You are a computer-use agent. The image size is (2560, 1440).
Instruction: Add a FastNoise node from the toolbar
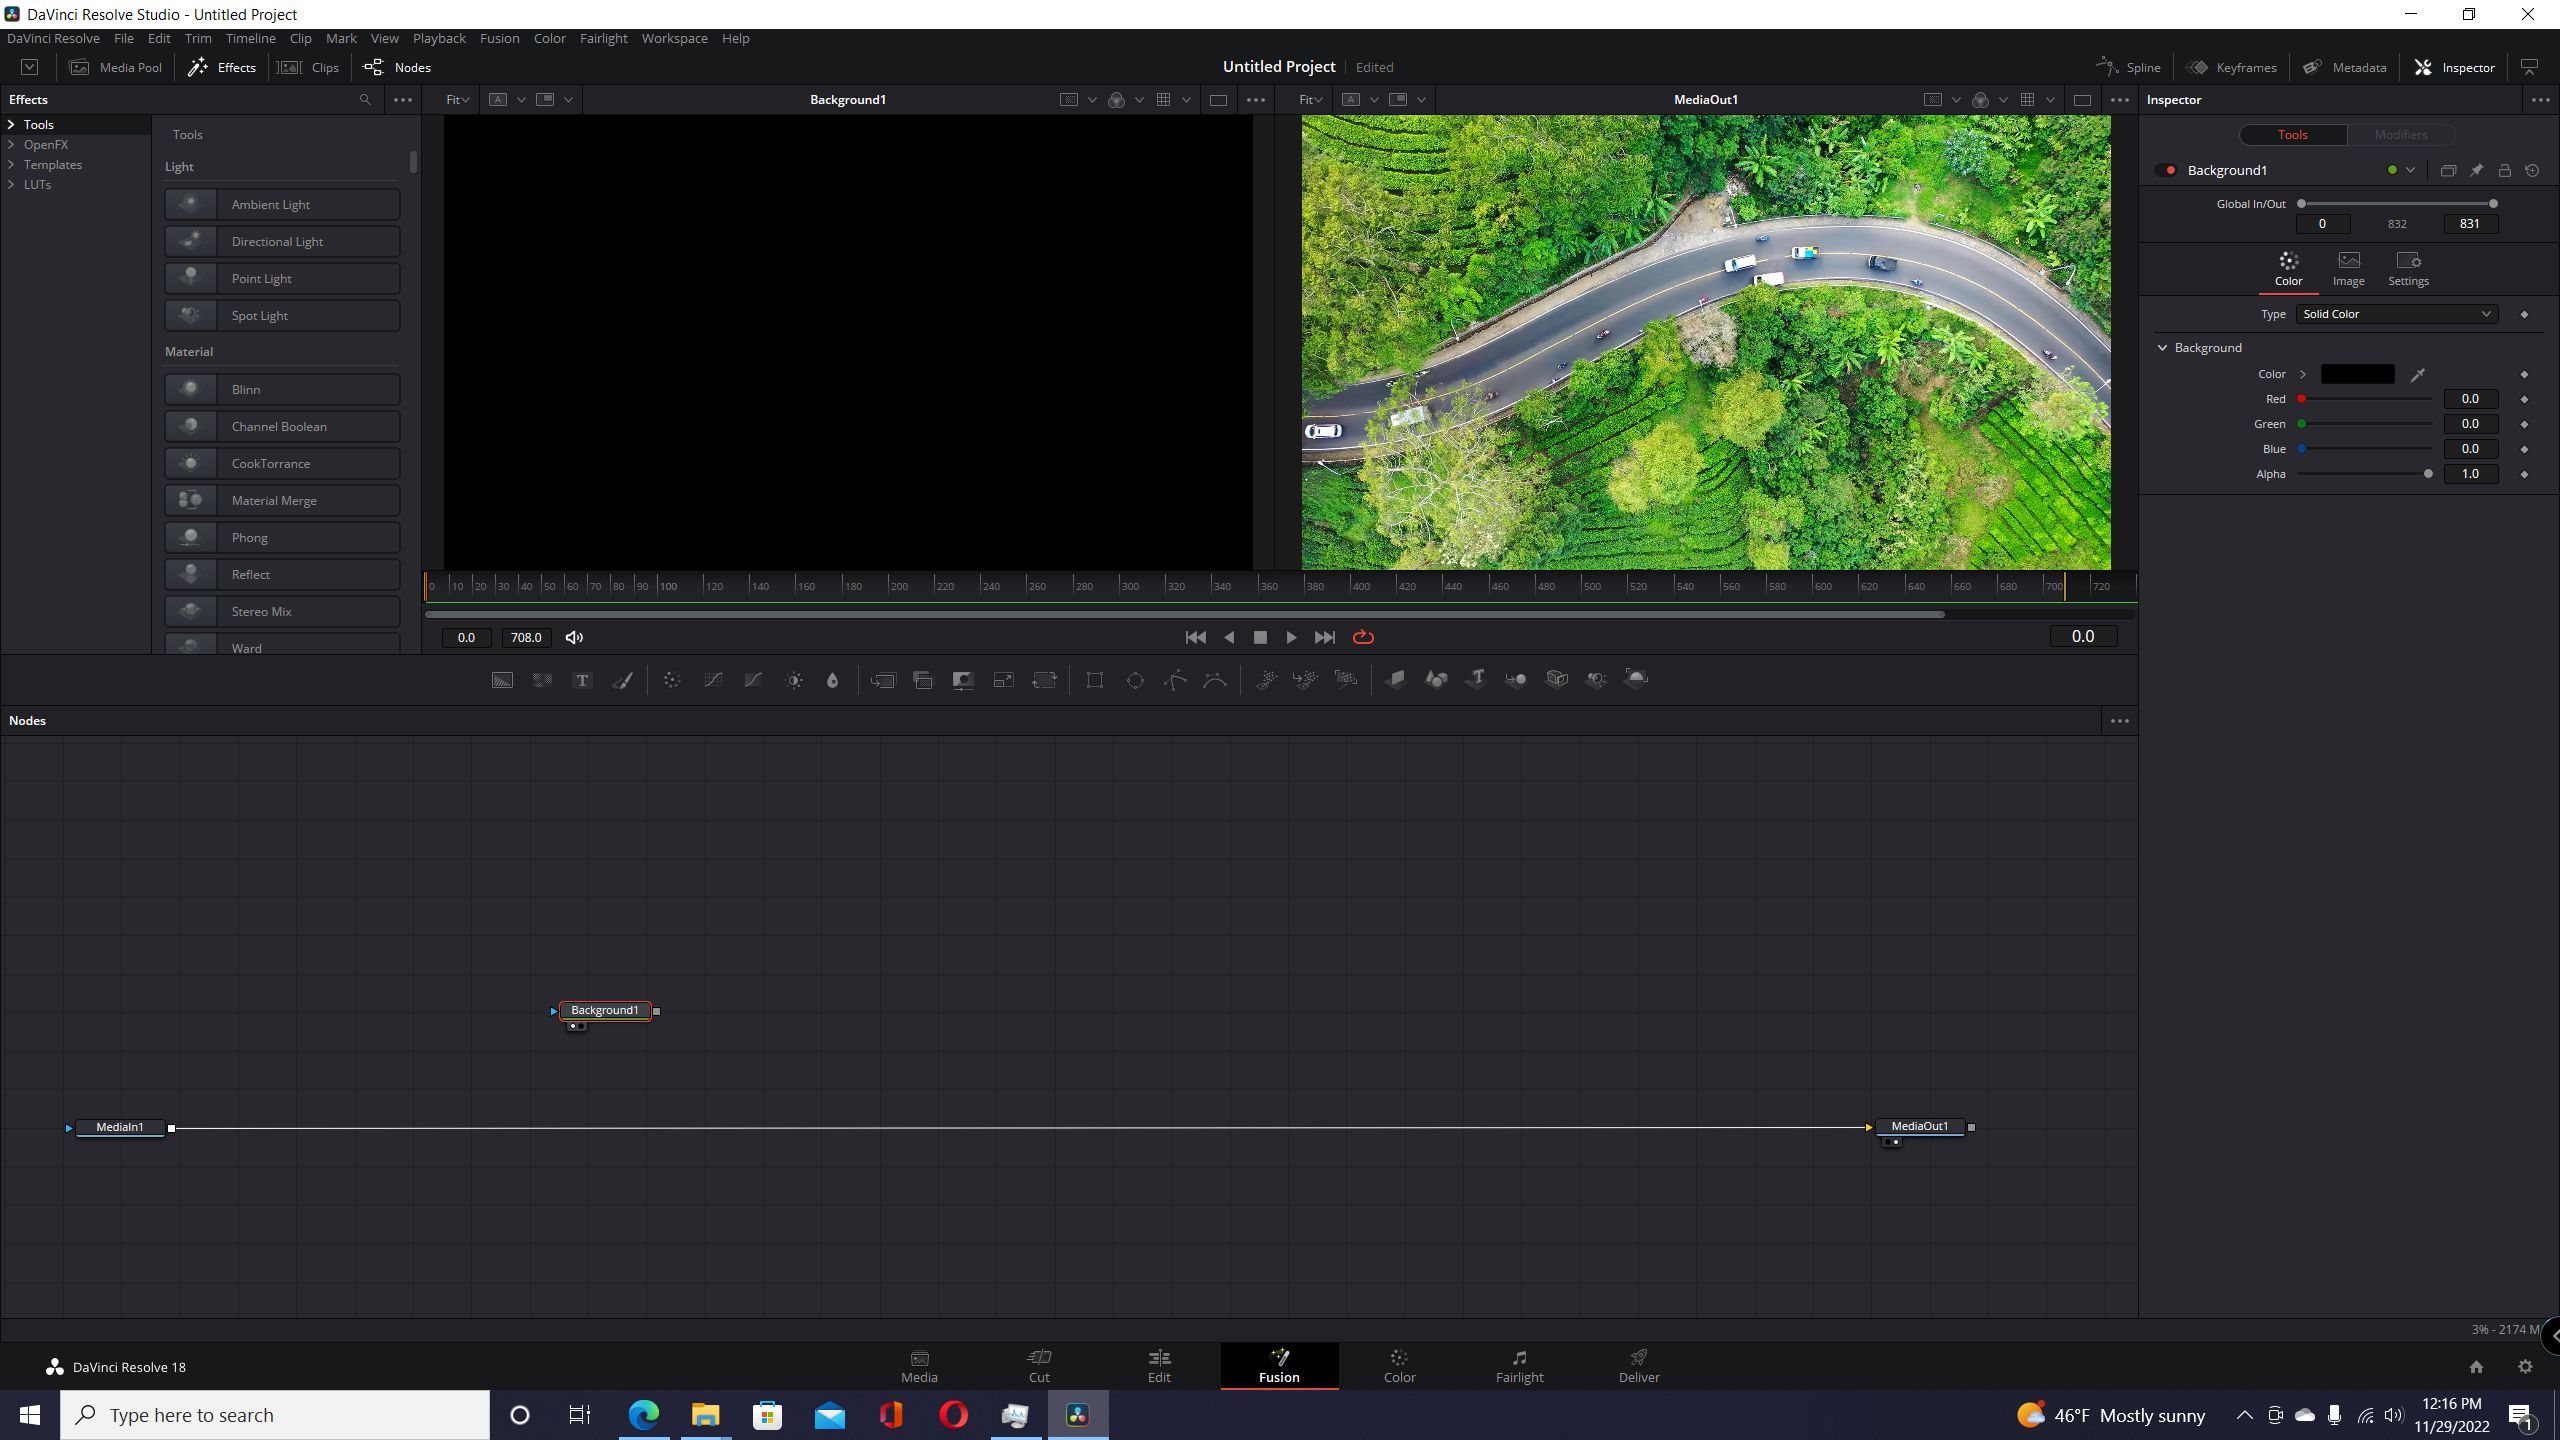(542, 680)
